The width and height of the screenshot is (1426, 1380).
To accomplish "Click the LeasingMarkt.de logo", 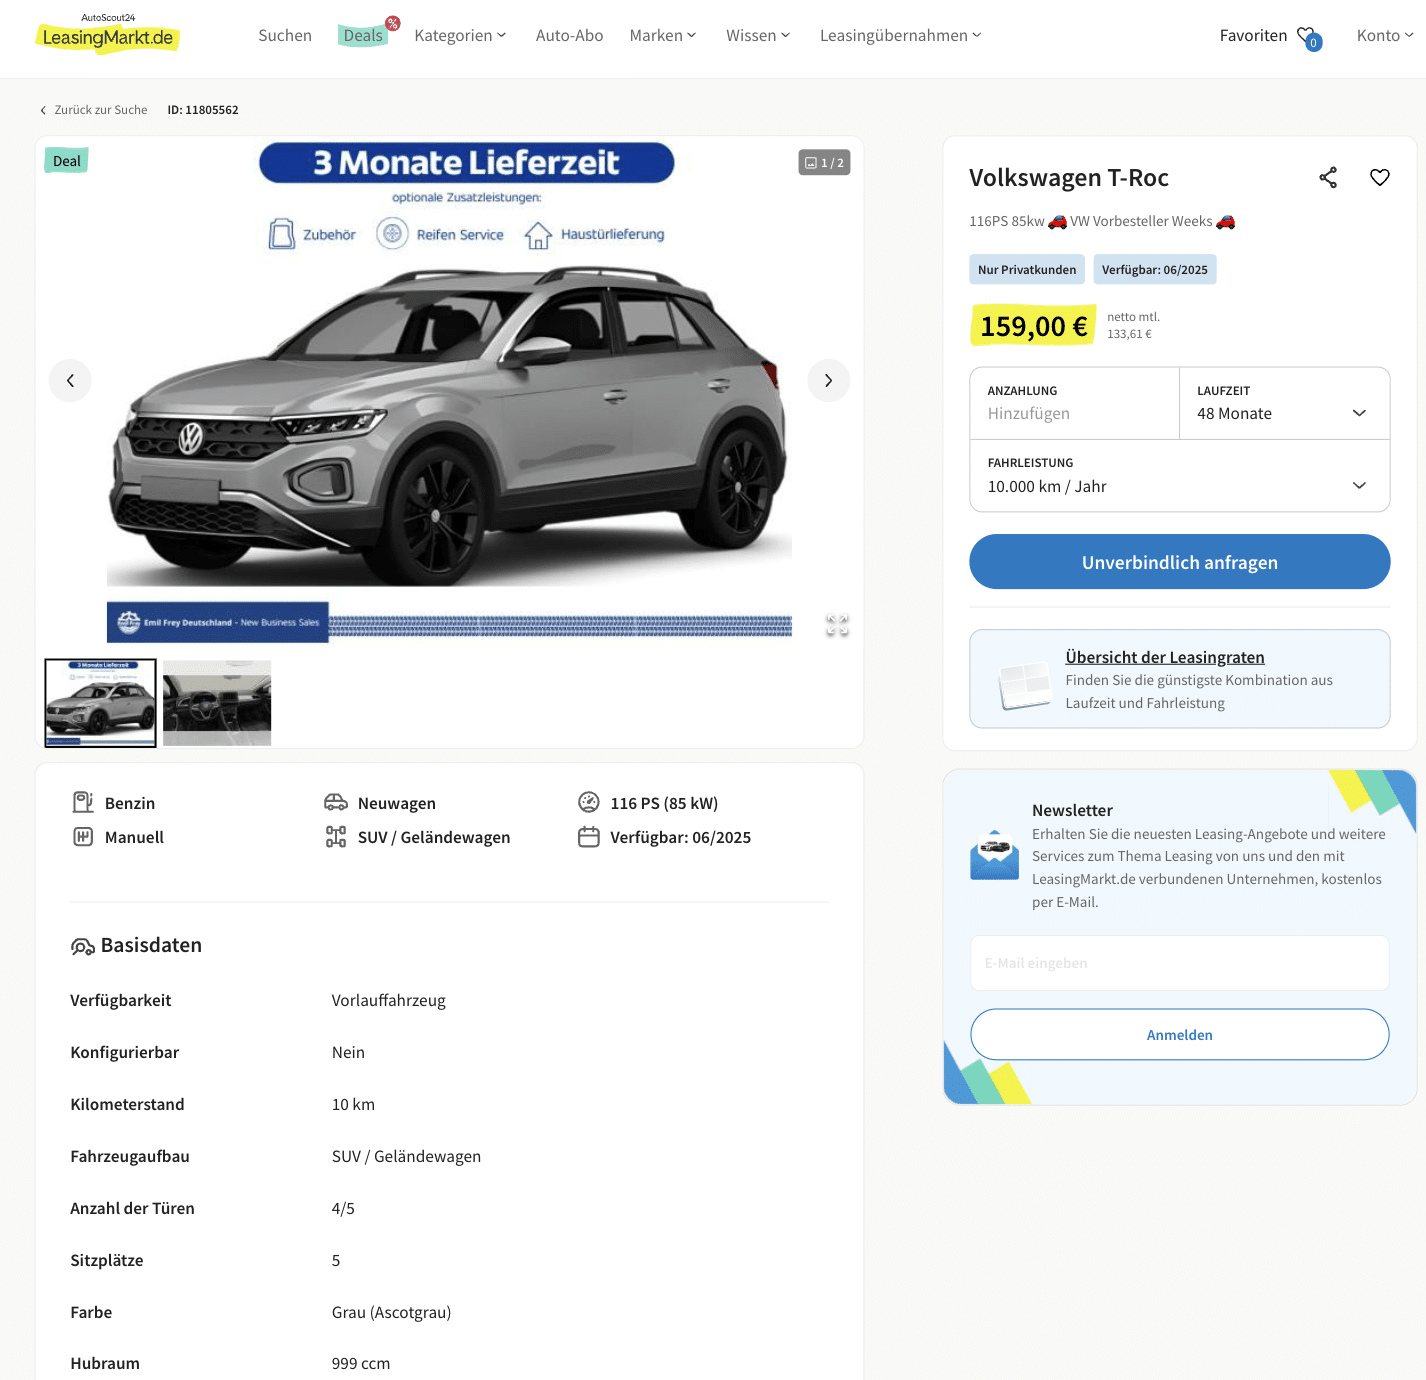I will tap(108, 36).
